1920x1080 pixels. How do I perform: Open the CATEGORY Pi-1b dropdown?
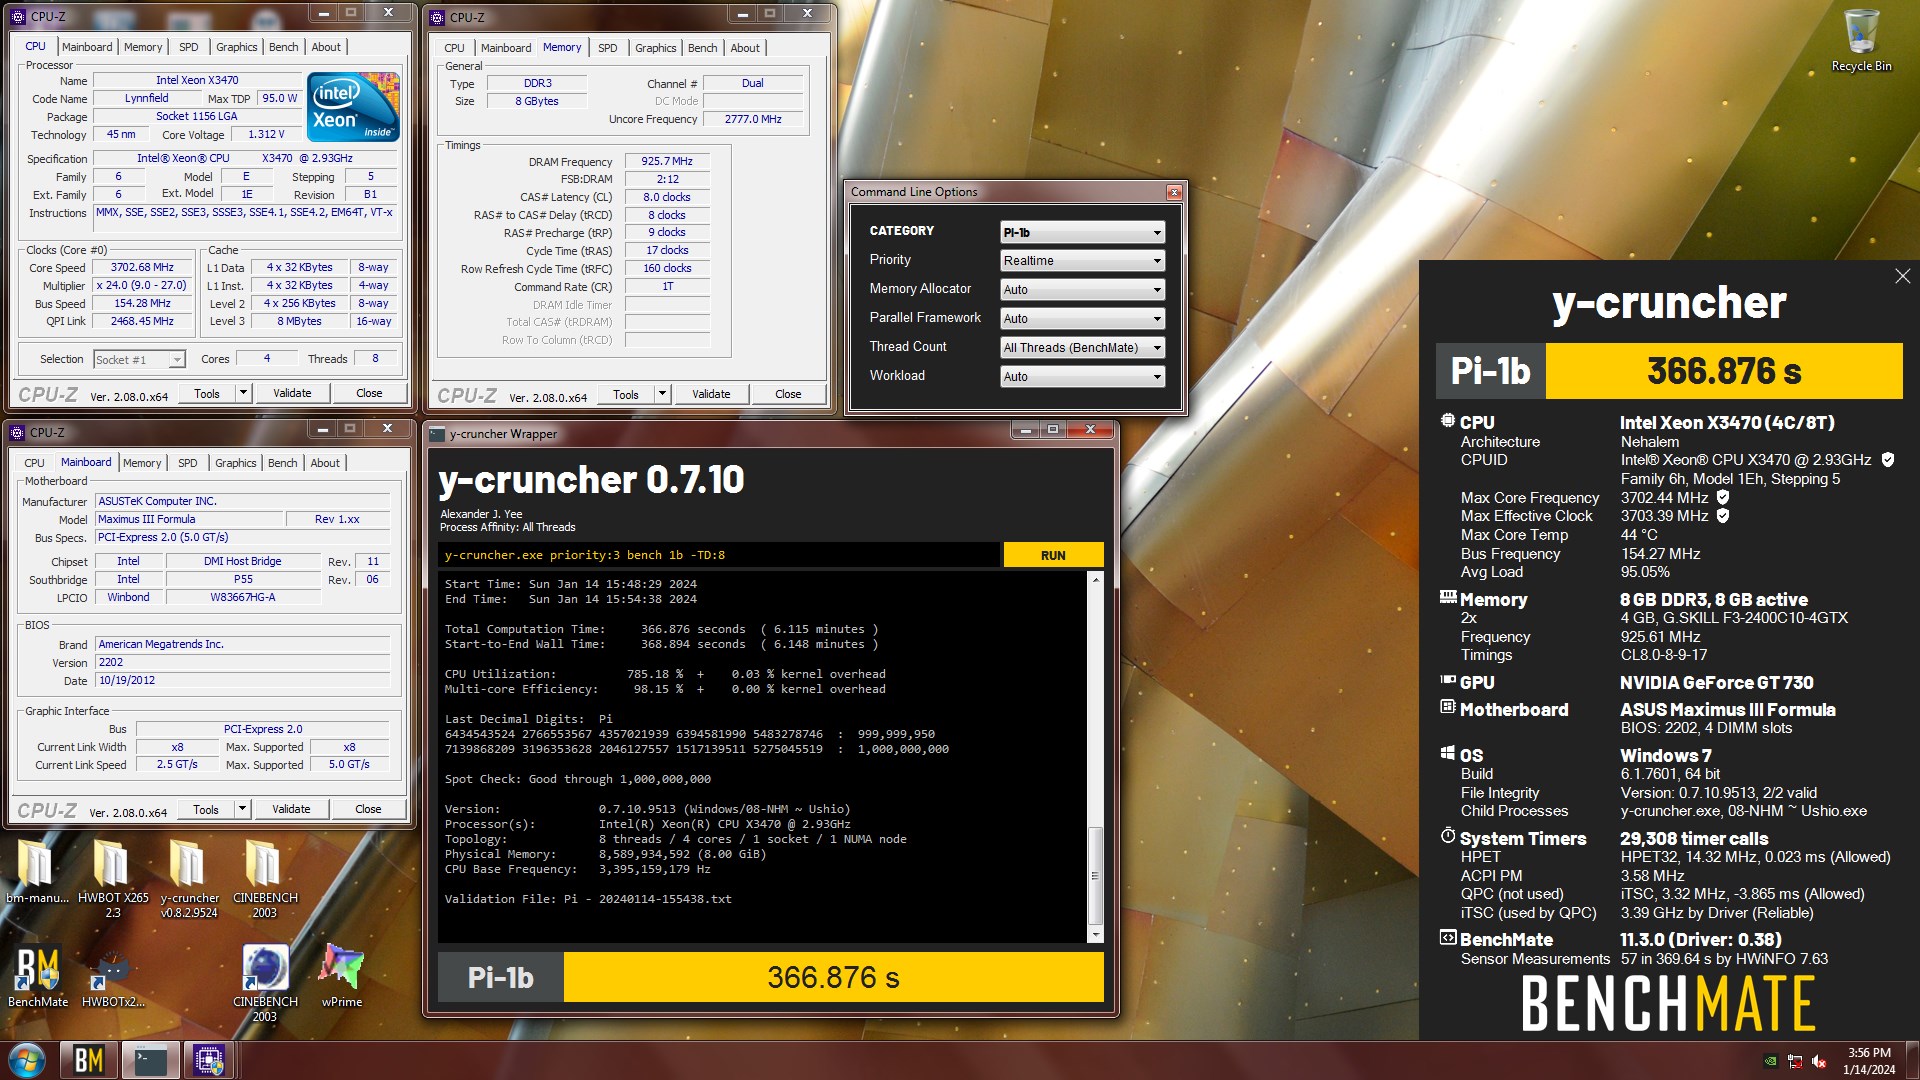1082,232
